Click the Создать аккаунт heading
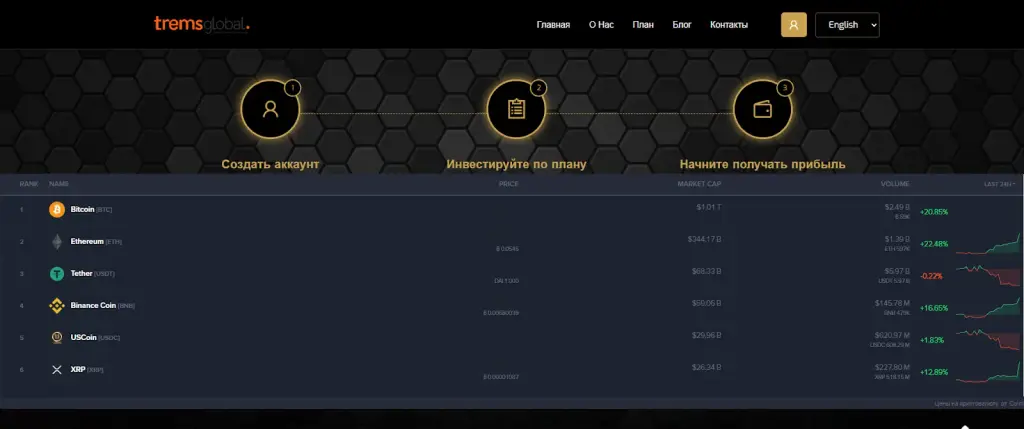Image resolution: width=1024 pixels, height=429 pixels. point(270,165)
